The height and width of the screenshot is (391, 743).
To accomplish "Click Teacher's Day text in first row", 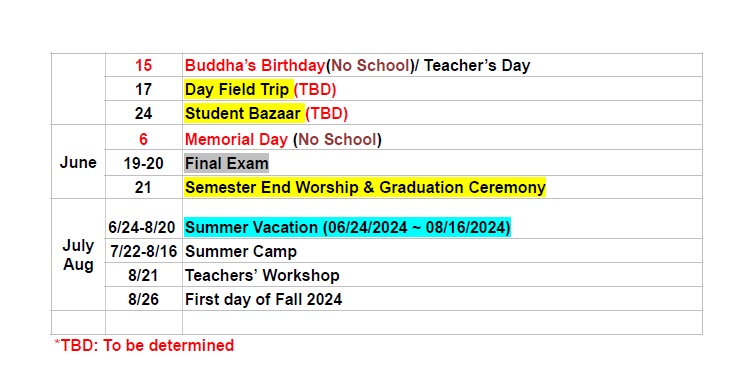I will [477, 65].
